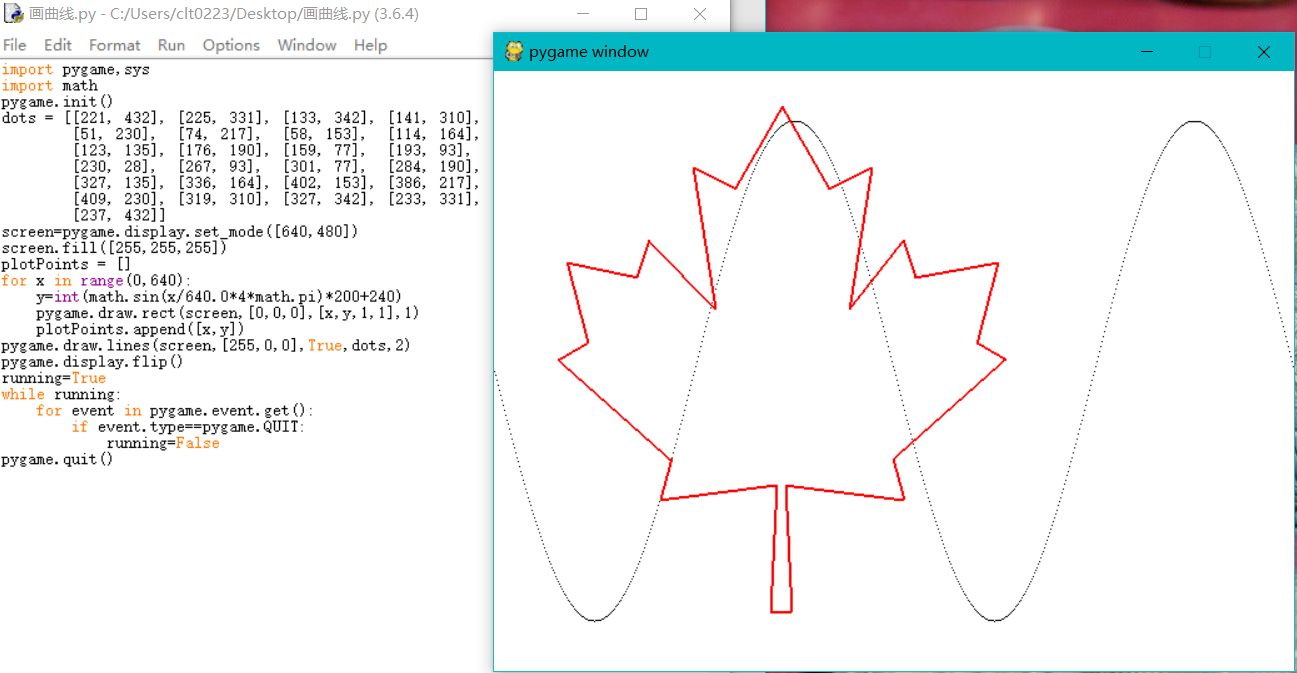
Task: Click the 'pygame.draw.rect' code line
Action: coord(228,313)
